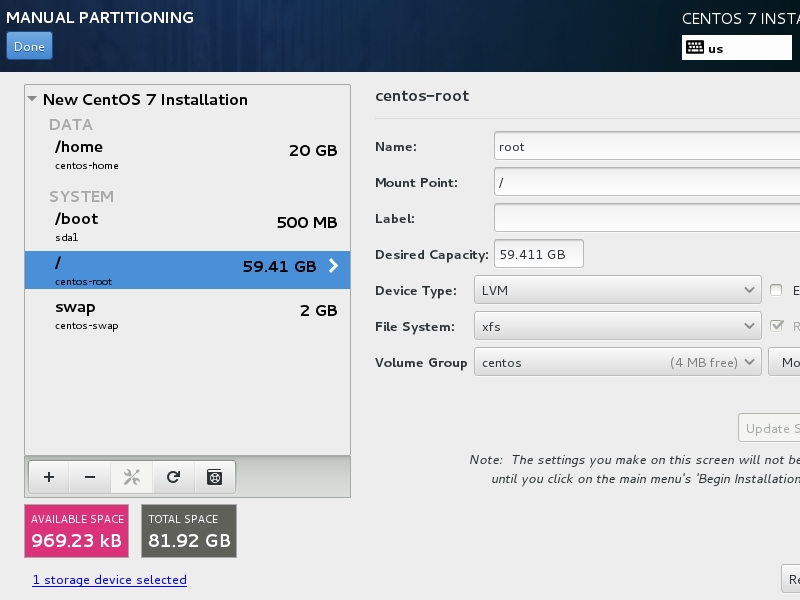The width and height of the screenshot is (800, 600).
Task: Click the keyboard layout icon
Action: (x=694, y=47)
